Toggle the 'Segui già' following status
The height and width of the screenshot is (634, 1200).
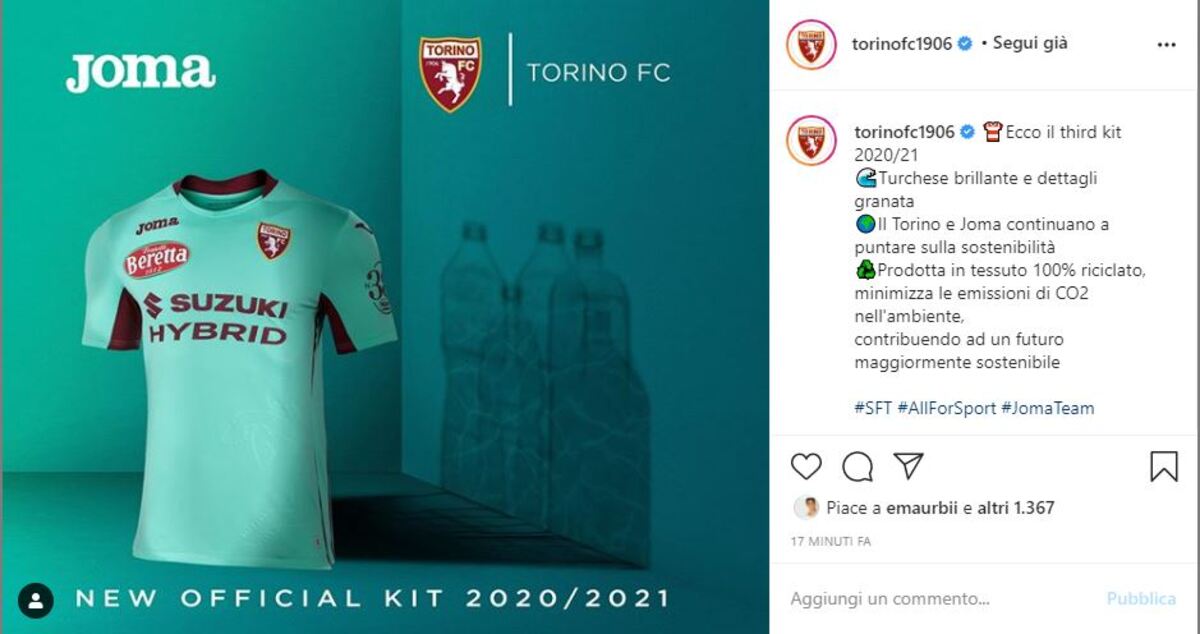coord(1030,43)
